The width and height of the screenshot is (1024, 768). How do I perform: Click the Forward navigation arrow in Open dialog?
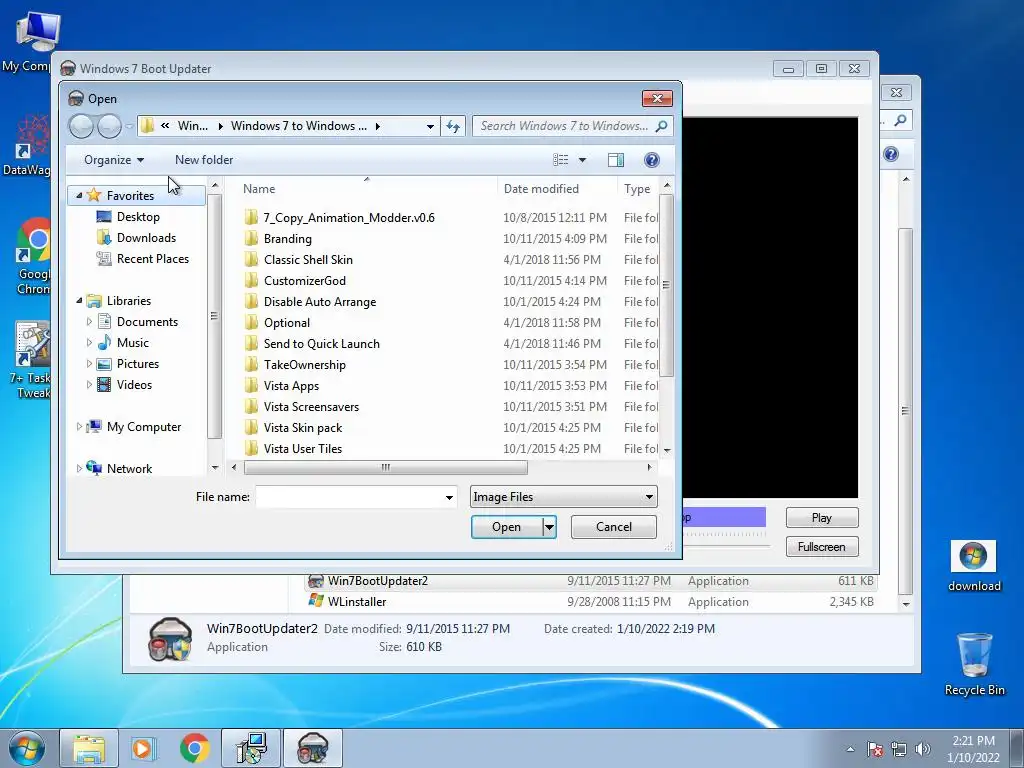110,126
